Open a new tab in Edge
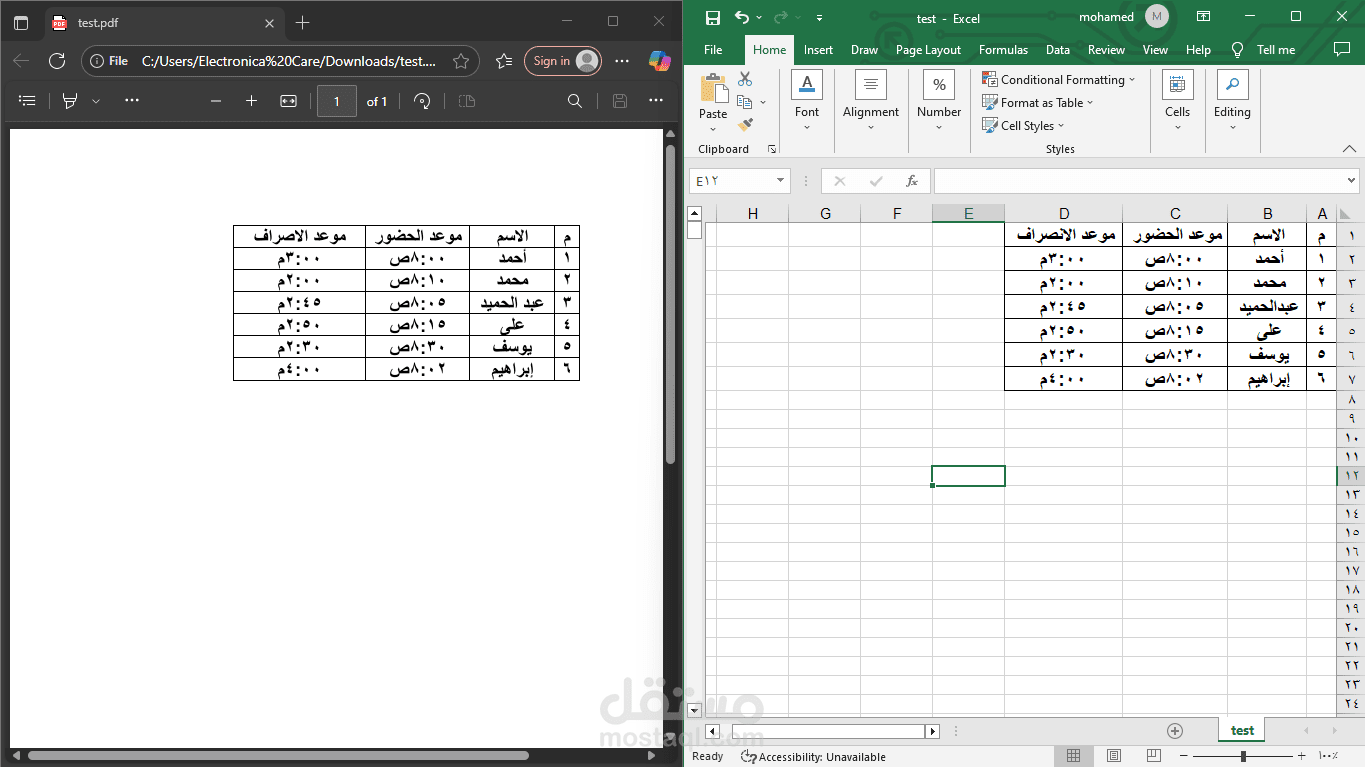 tap(302, 22)
